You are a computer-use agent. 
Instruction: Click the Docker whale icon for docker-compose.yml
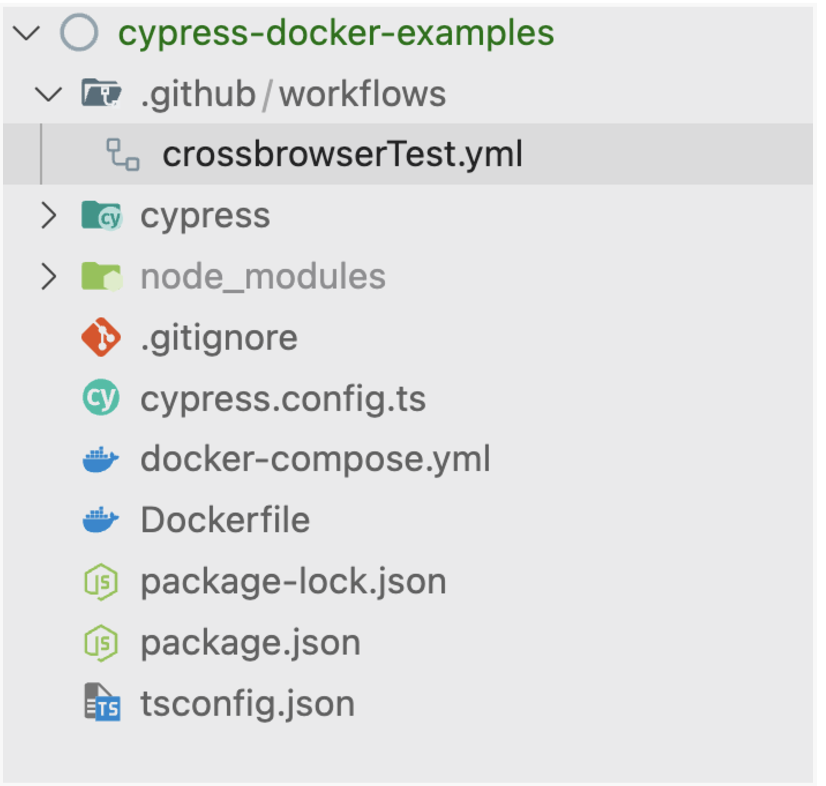tap(100, 459)
